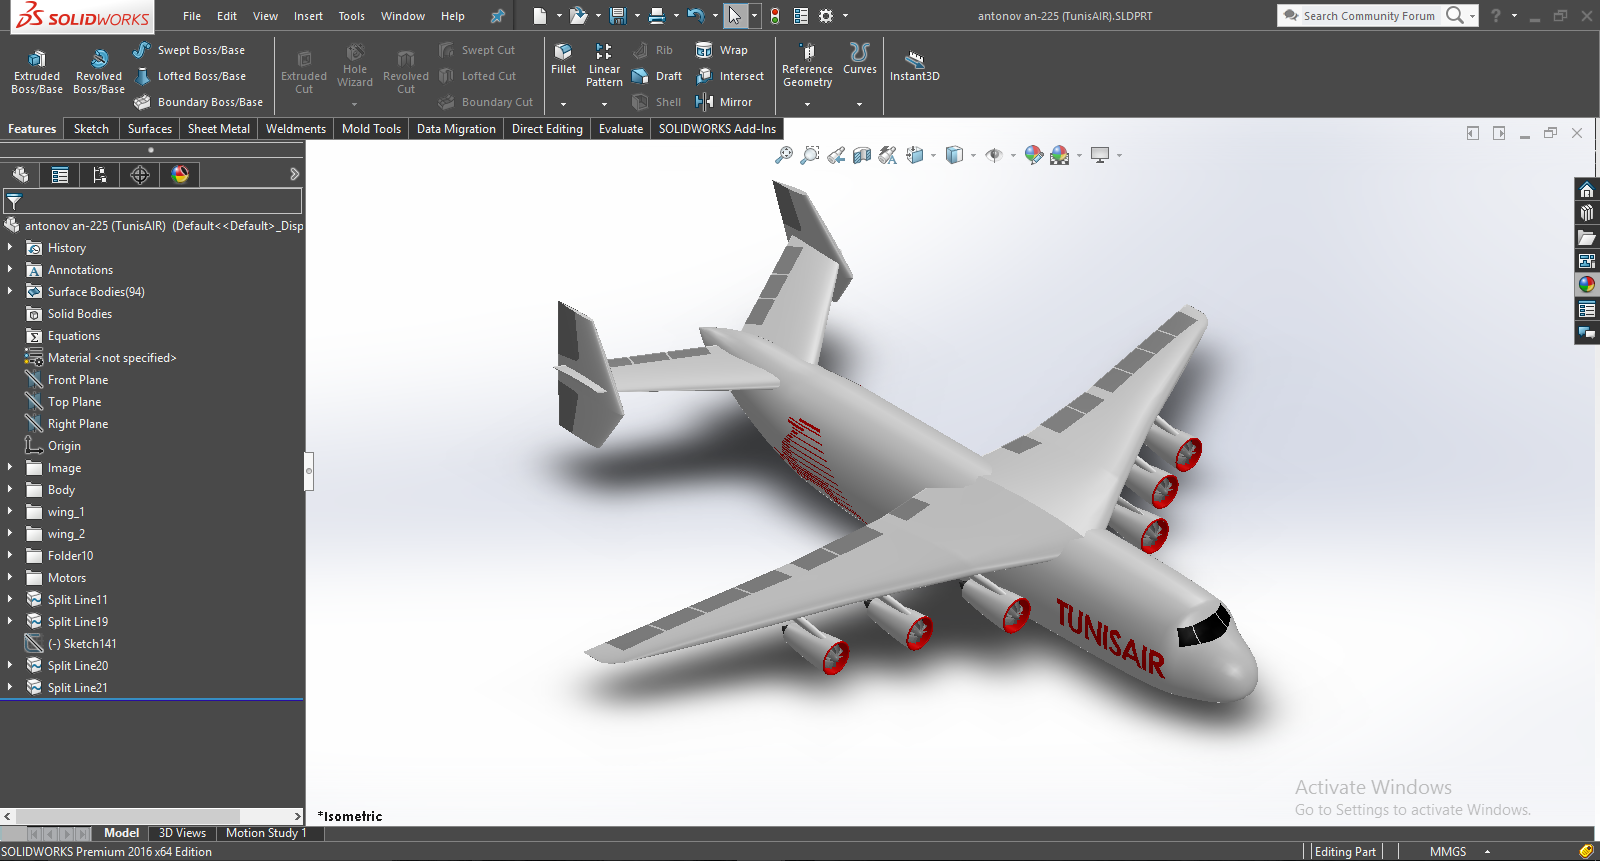Image resolution: width=1600 pixels, height=861 pixels.
Task: Switch to the Surfaces tab
Action: click(x=149, y=129)
